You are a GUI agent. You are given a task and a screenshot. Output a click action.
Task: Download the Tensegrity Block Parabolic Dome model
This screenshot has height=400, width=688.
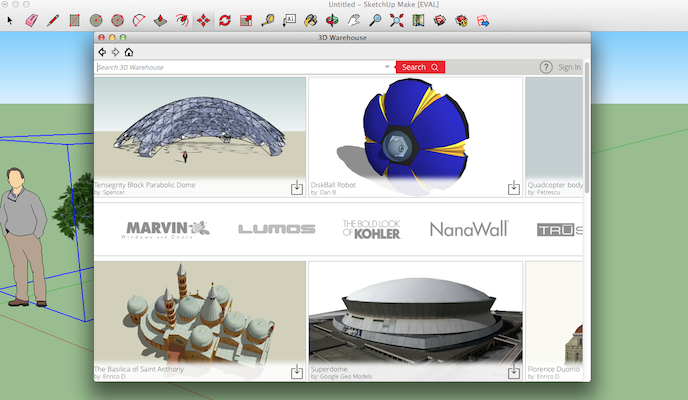(297, 187)
